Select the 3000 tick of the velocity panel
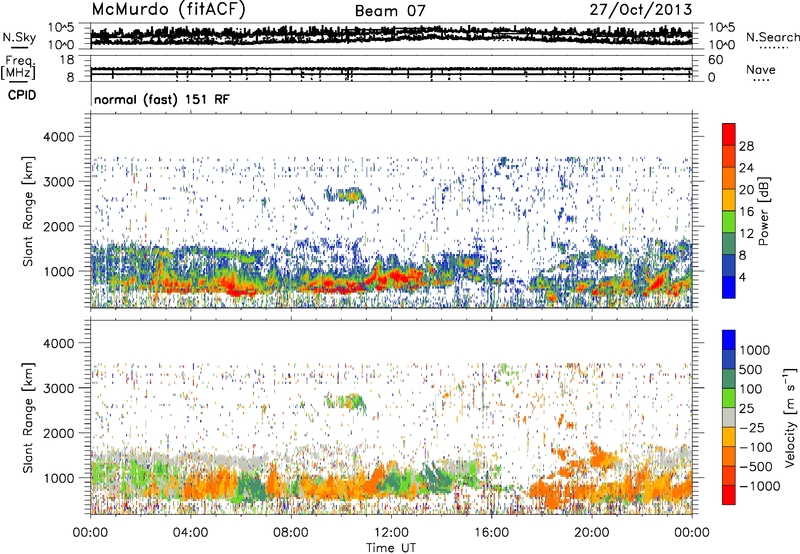Viewport: 800px width, 554px height. [61, 388]
